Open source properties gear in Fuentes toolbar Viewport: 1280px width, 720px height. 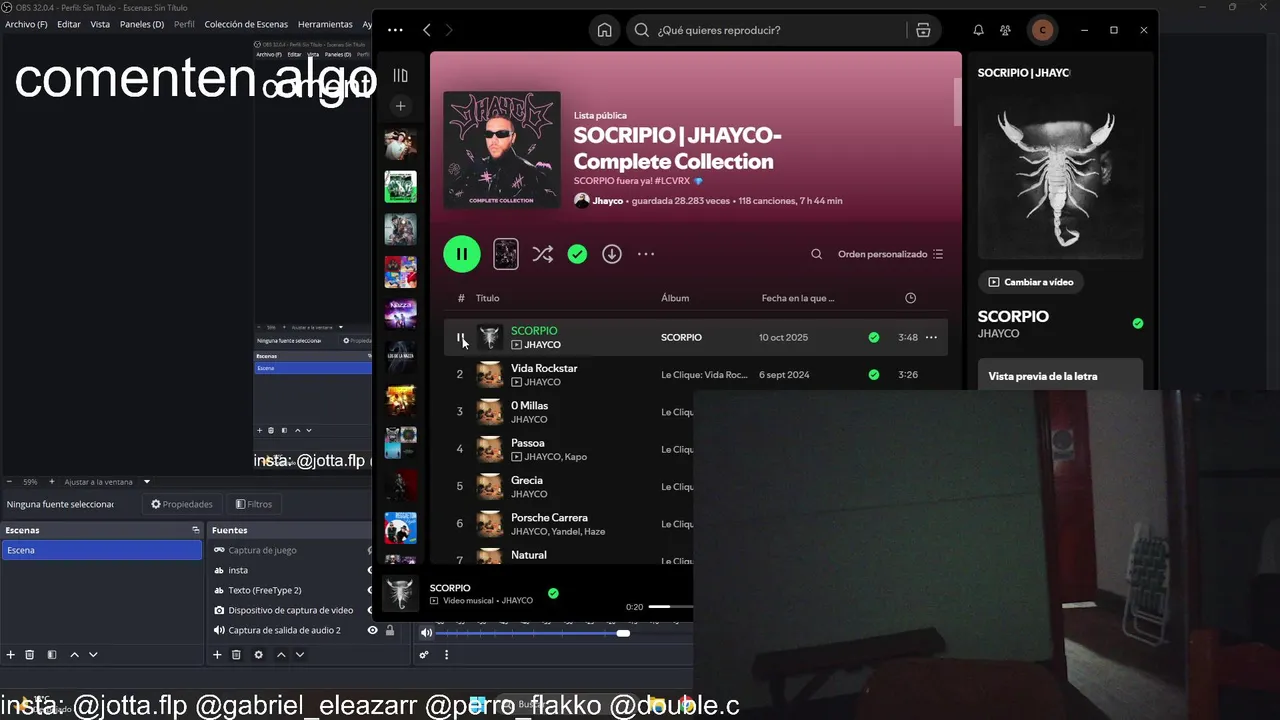point(258,654)
